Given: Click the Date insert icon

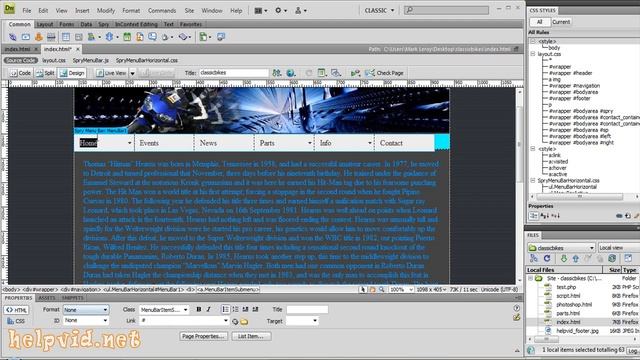Looking at the screenshot, I should pos(127,37).
